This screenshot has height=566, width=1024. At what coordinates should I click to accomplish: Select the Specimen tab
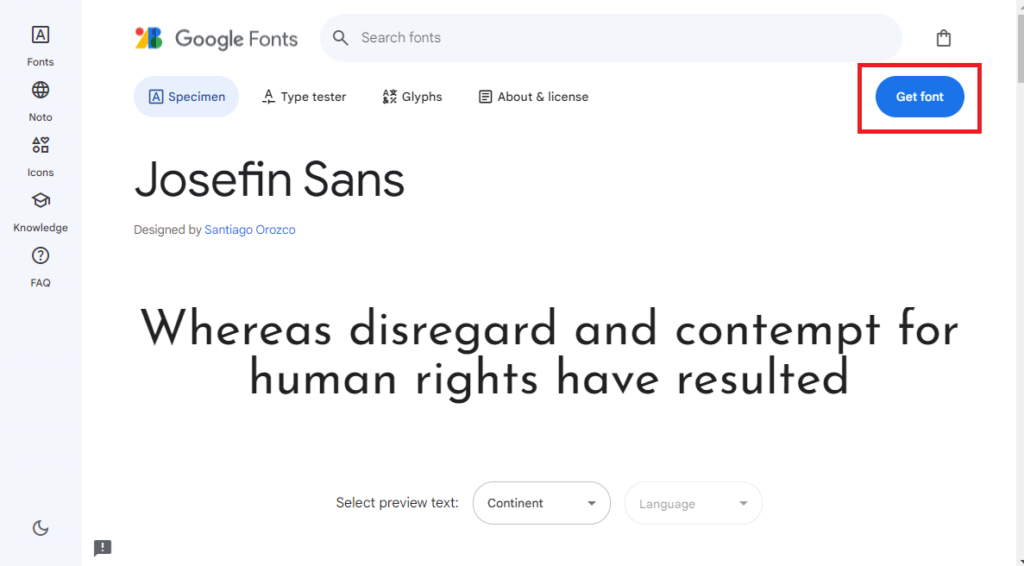click(x=186, y=97)
